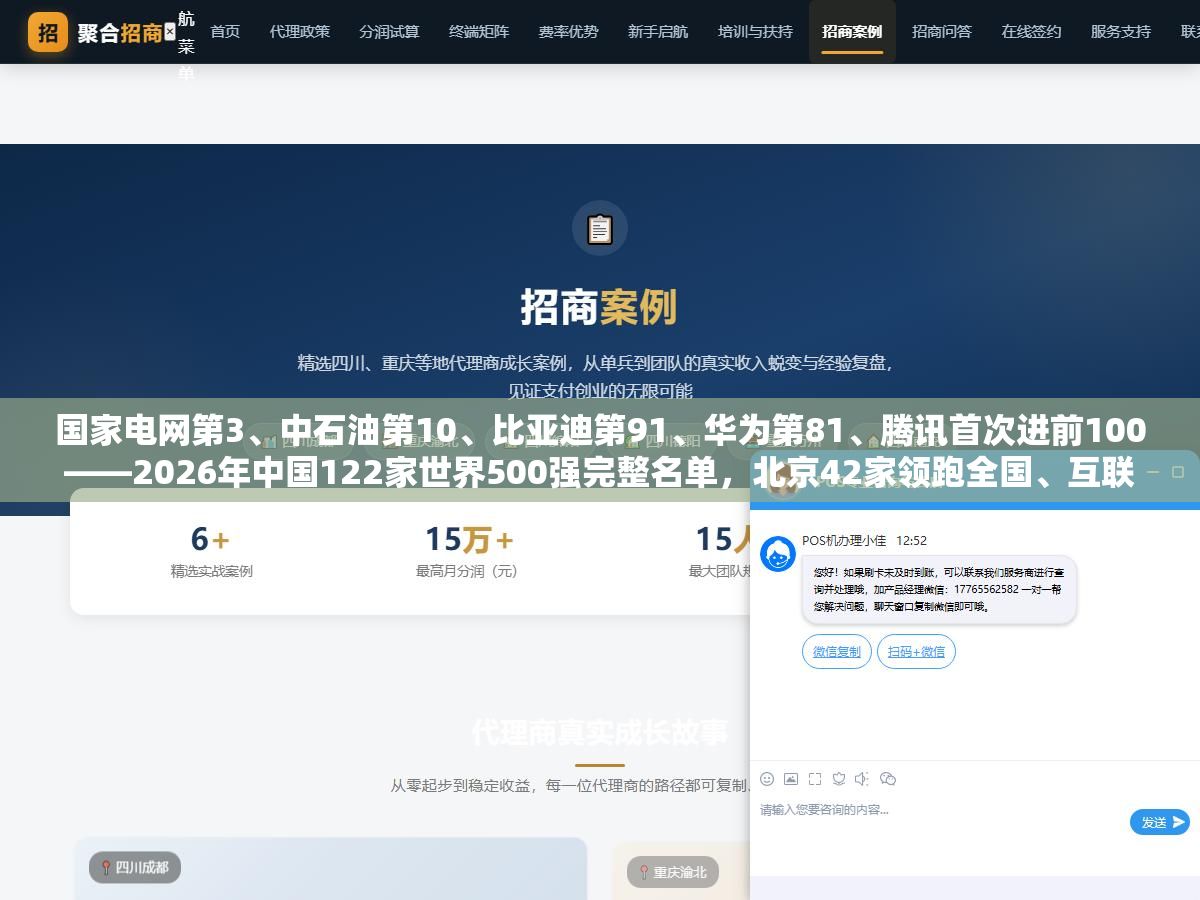Open 分润试算 in the top navigation
The image size is (1200, 900).
(x=389, y=32)
